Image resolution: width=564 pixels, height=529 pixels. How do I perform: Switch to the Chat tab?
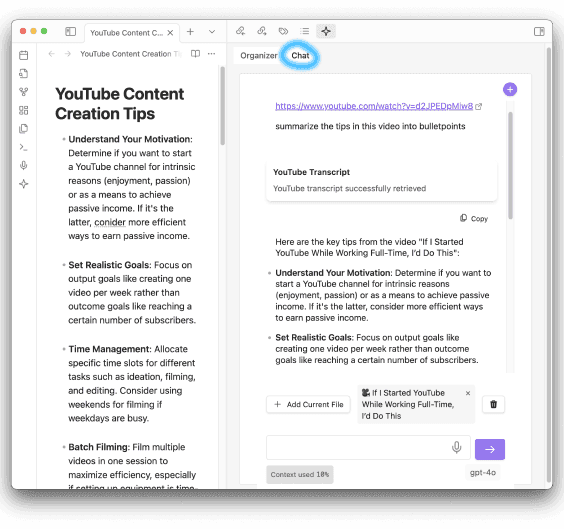[x=300, y=56]
